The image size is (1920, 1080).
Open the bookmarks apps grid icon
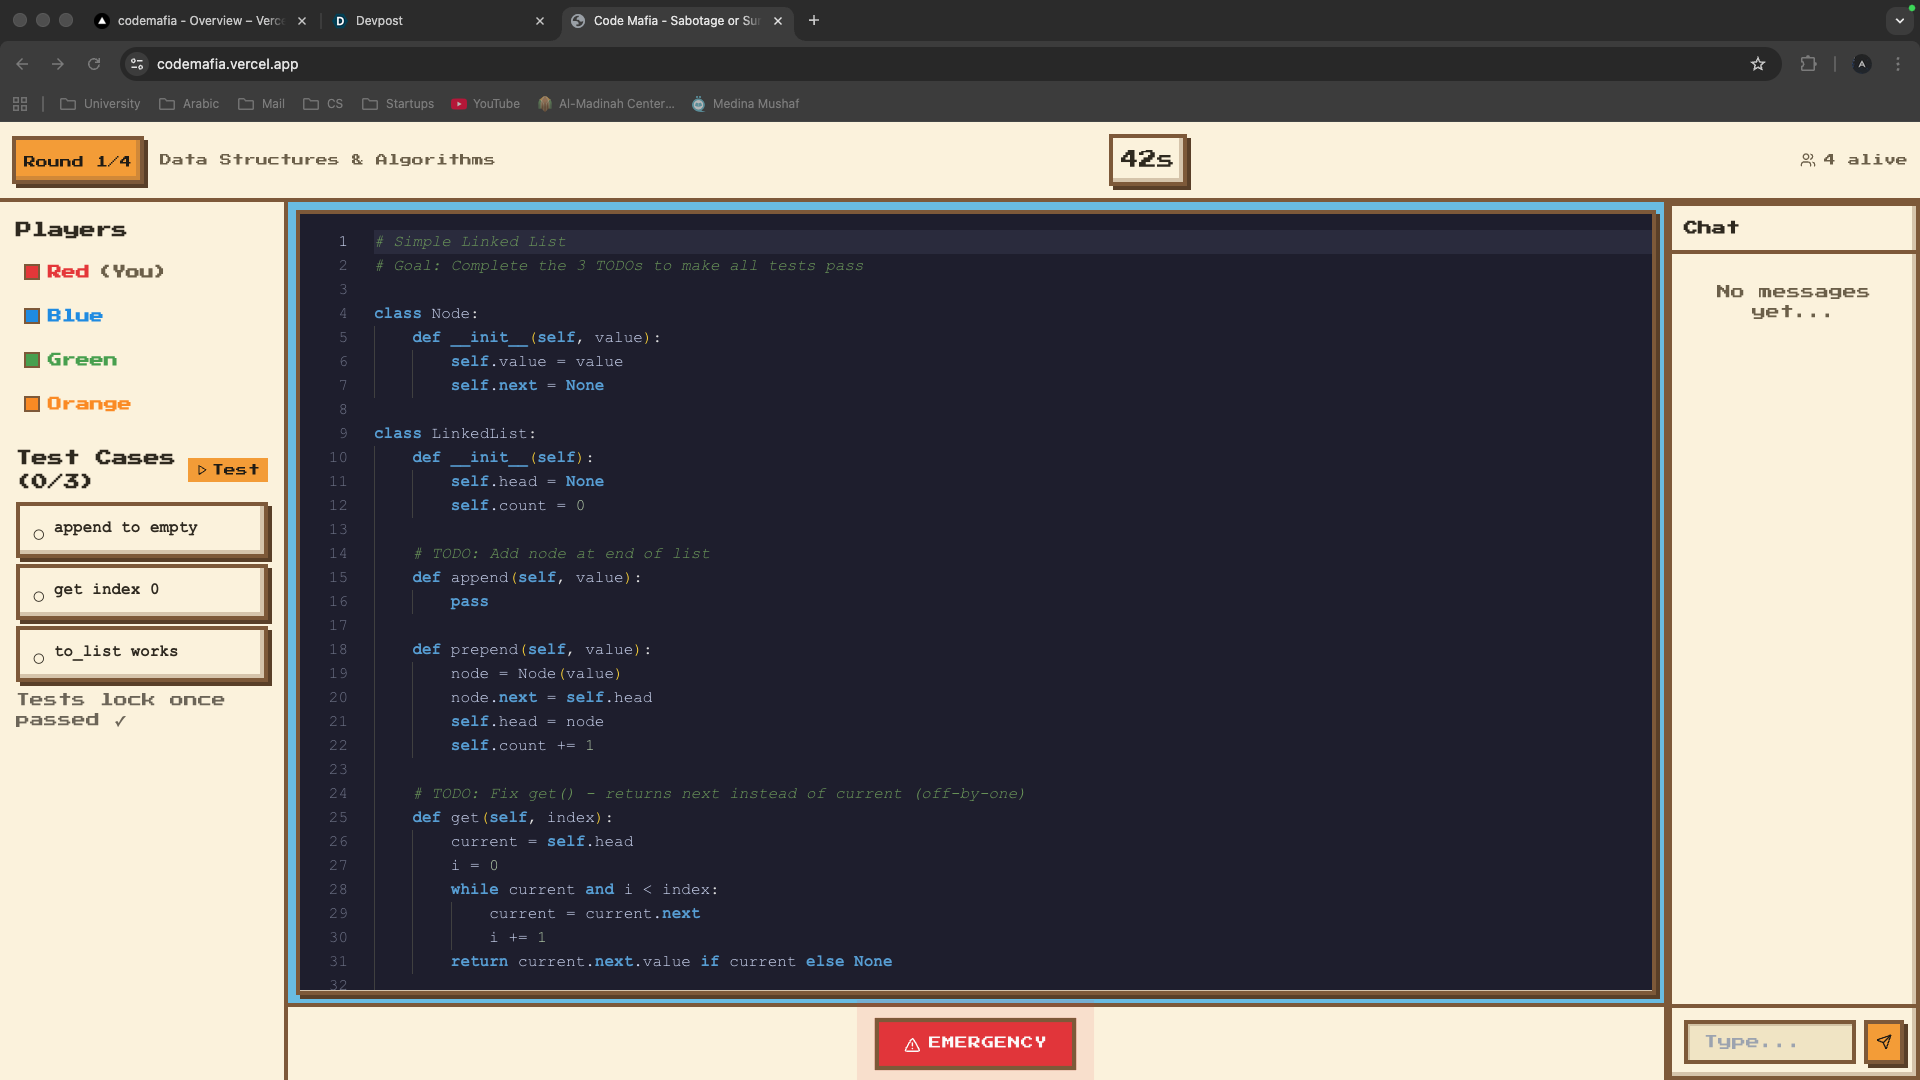[20, 104]
